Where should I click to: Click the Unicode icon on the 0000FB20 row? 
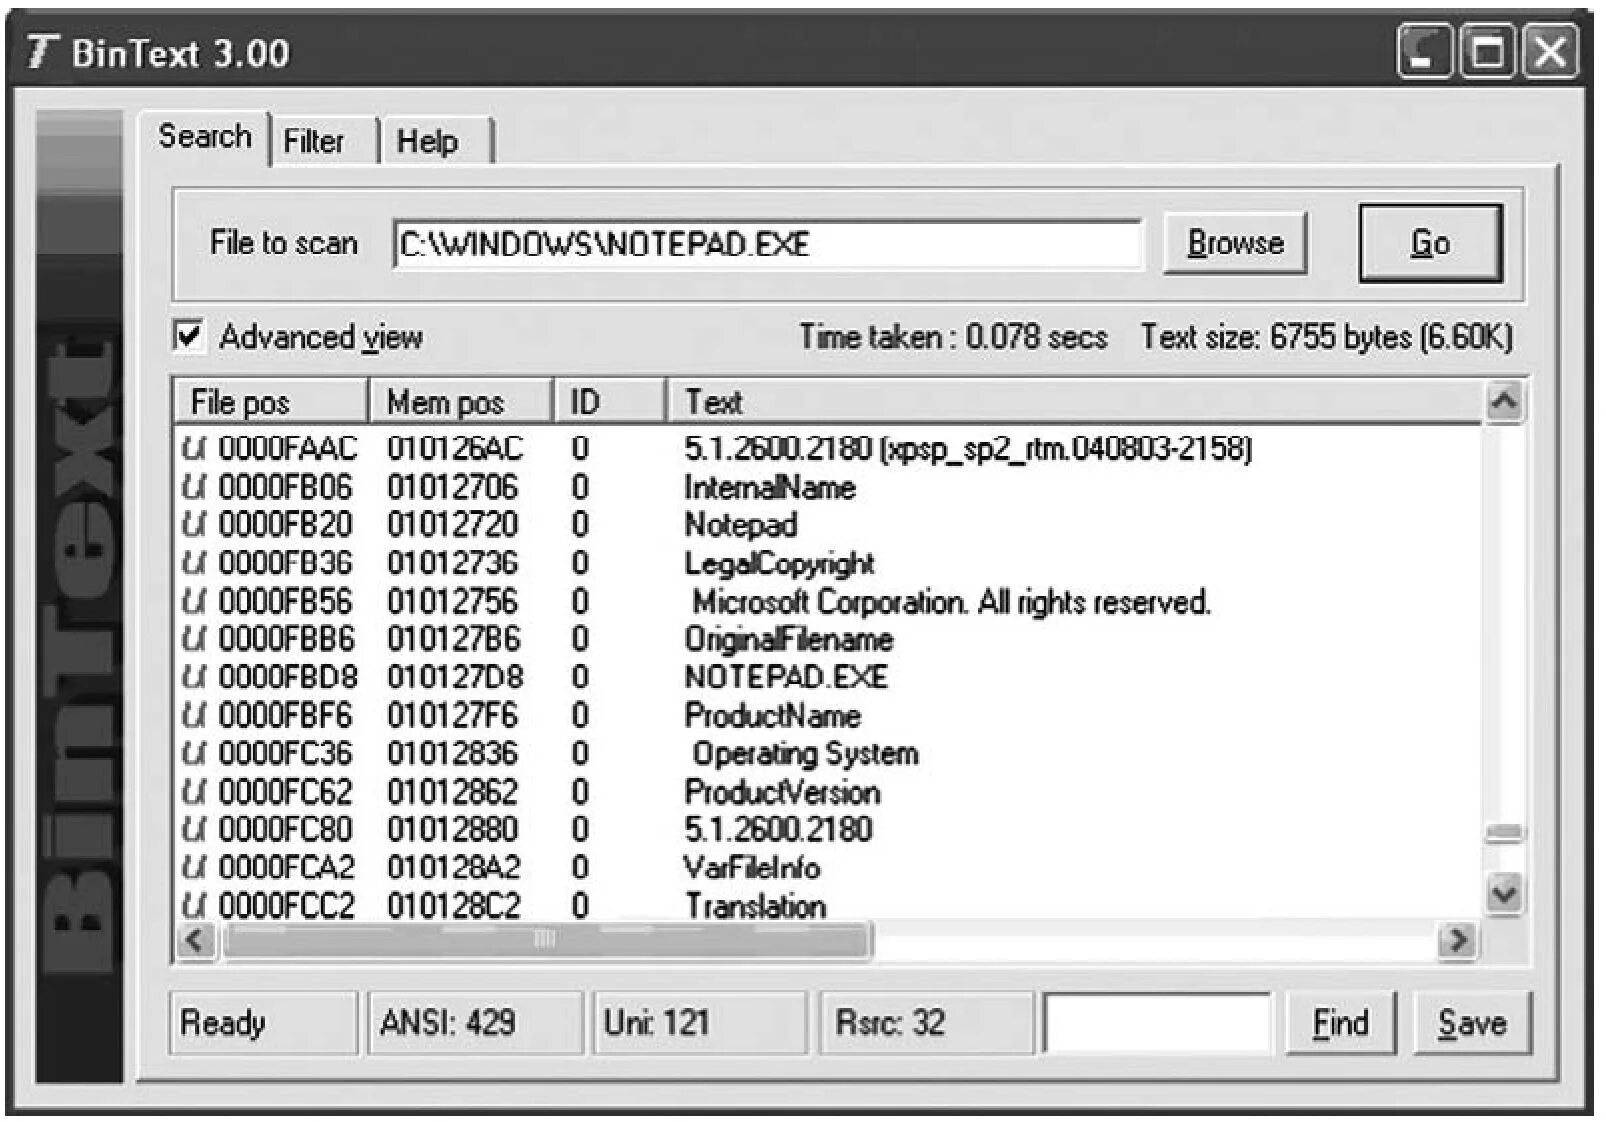tap(194, 525)
